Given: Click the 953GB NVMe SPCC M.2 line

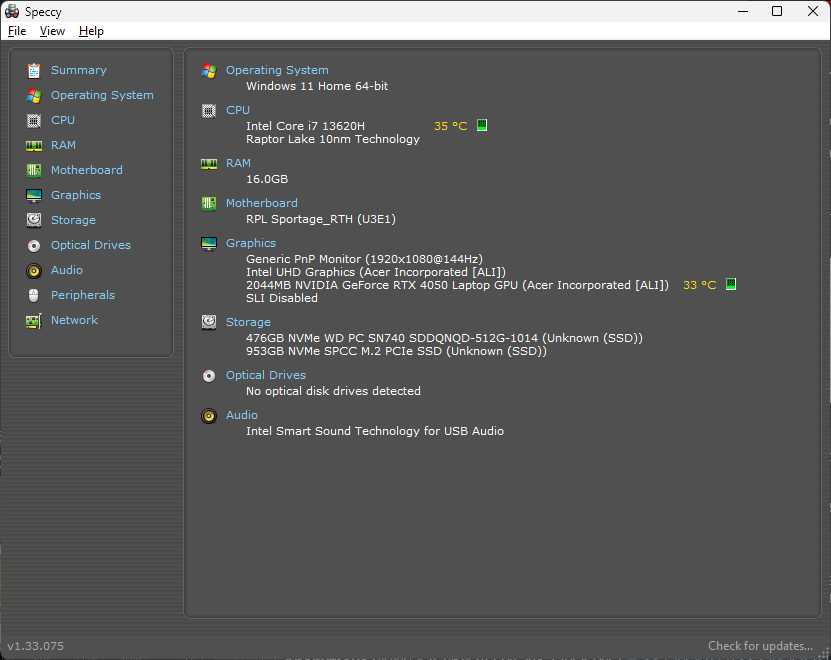Looking at the screenshot, I should 396,351.
